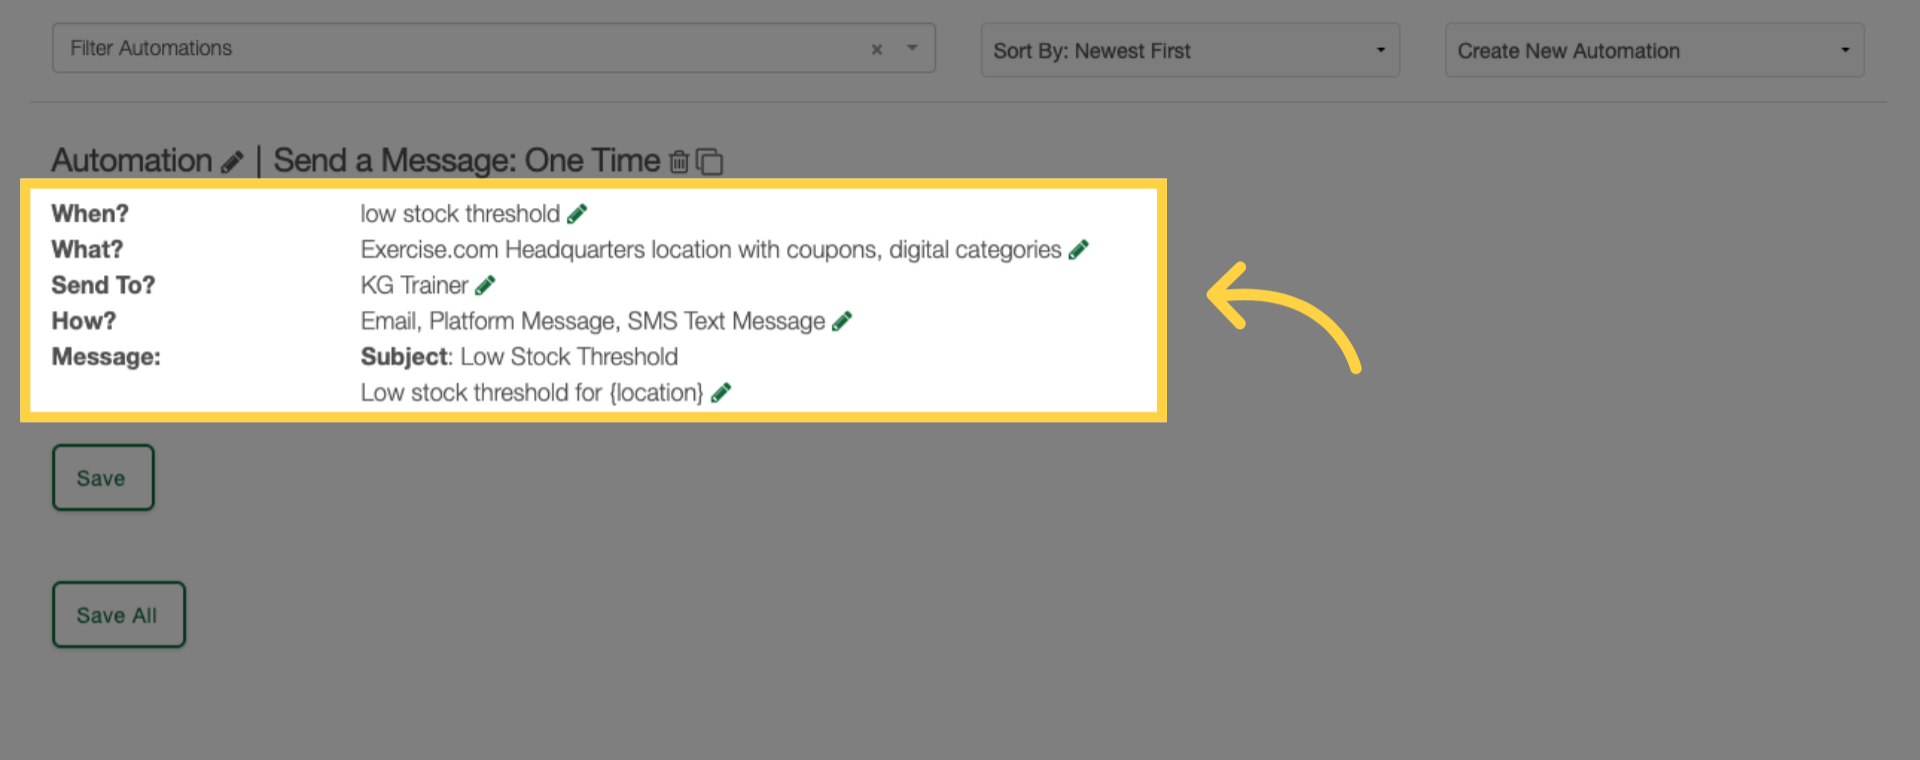This screenshot has width=1920, height=760.
Task: Click the Save button
Action: tap(103, 478)
